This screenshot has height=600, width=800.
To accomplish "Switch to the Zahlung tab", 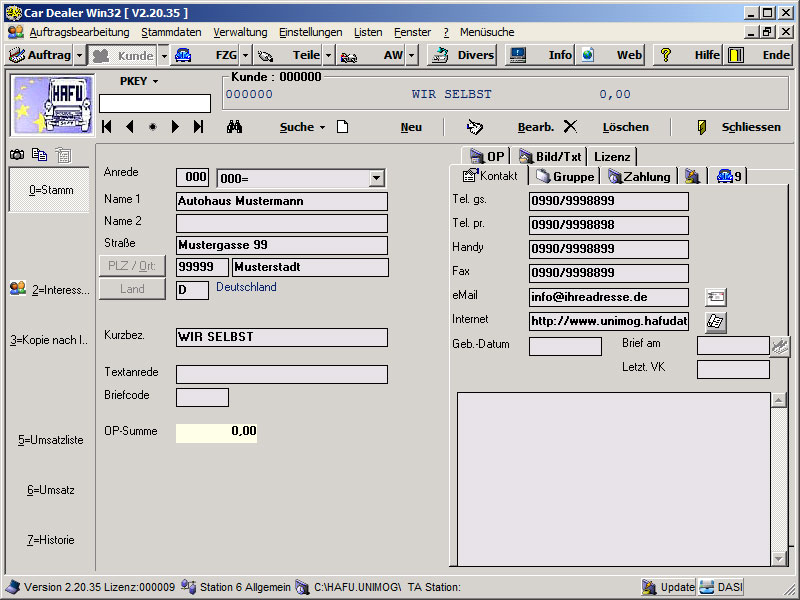I will click(639, 176).
